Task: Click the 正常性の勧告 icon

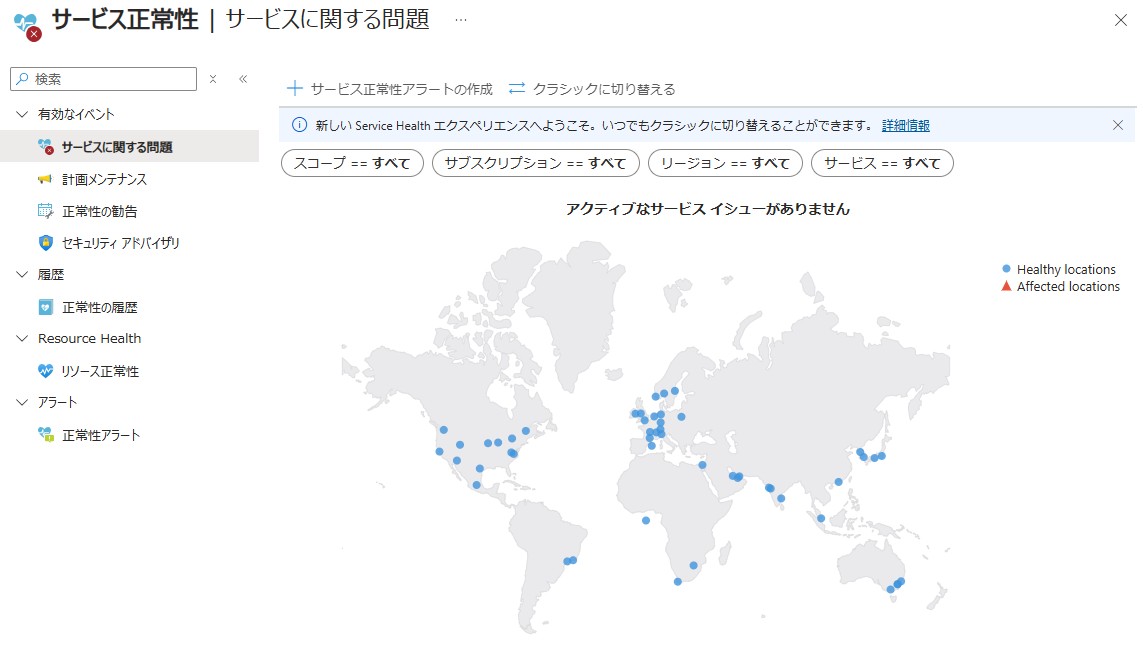Action: coord(45,211)
